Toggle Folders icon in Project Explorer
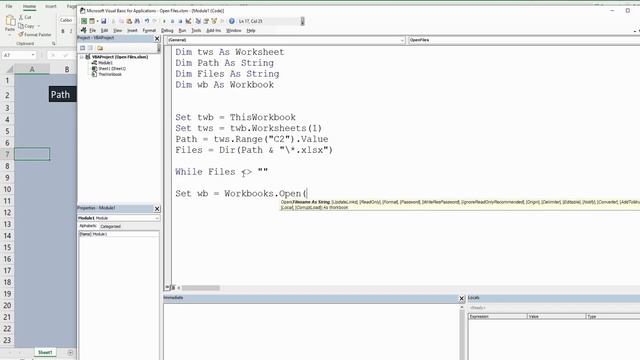Image resolution: width=640 pixels, height=360 pixels. [100, 48]
